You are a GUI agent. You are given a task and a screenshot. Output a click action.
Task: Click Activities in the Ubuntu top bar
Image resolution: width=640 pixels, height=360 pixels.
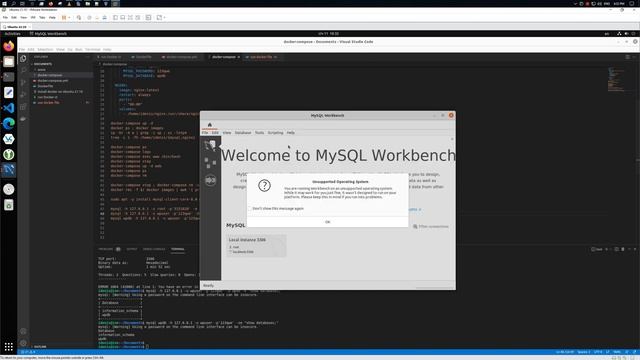(12, 34)
